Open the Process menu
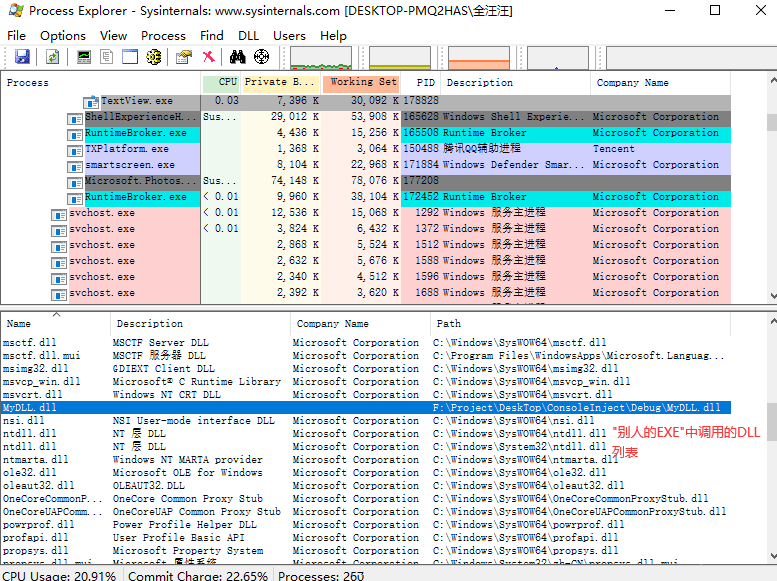Image resolution: width=777 pixels, height=581 pixels. click(x=164, y=36)
